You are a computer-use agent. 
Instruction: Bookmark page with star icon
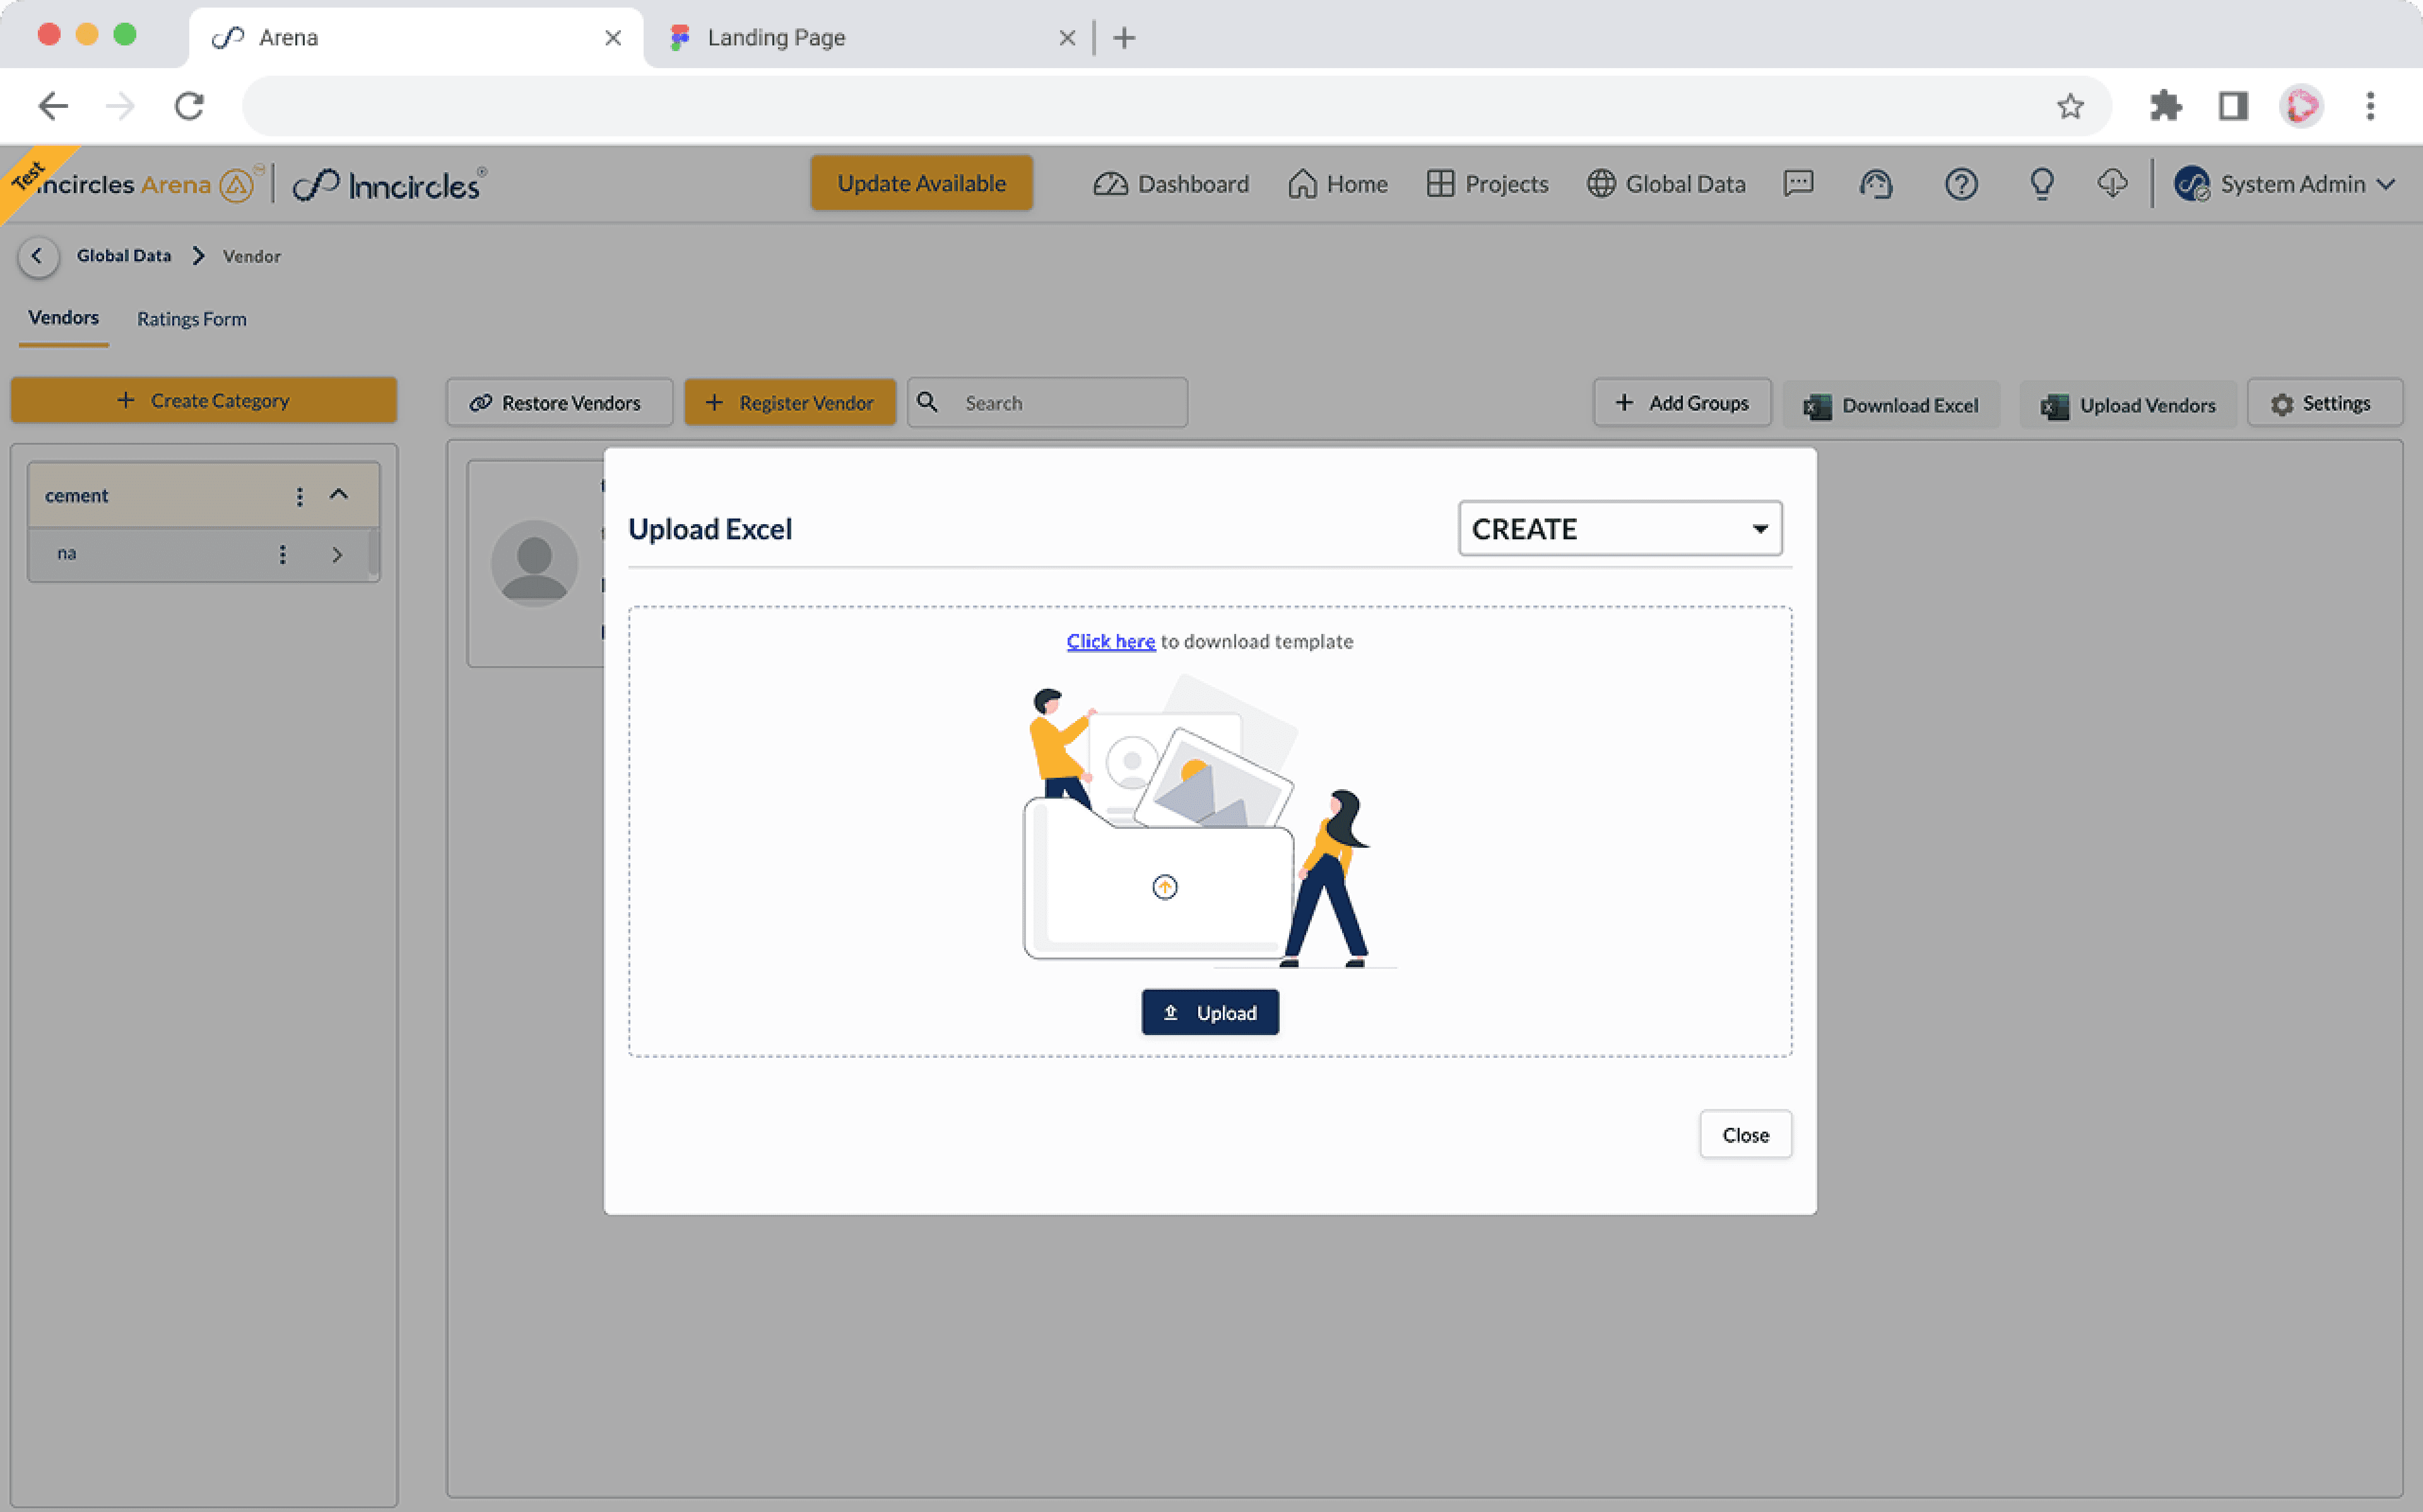2070,106
